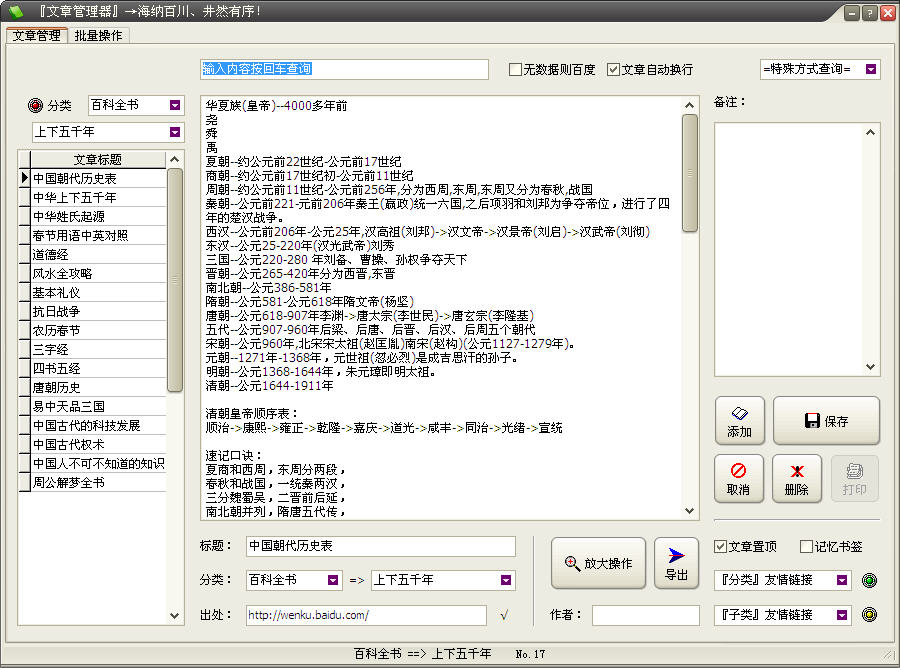Uncheck the 文章自动换行 checkbox

[614, 70]
